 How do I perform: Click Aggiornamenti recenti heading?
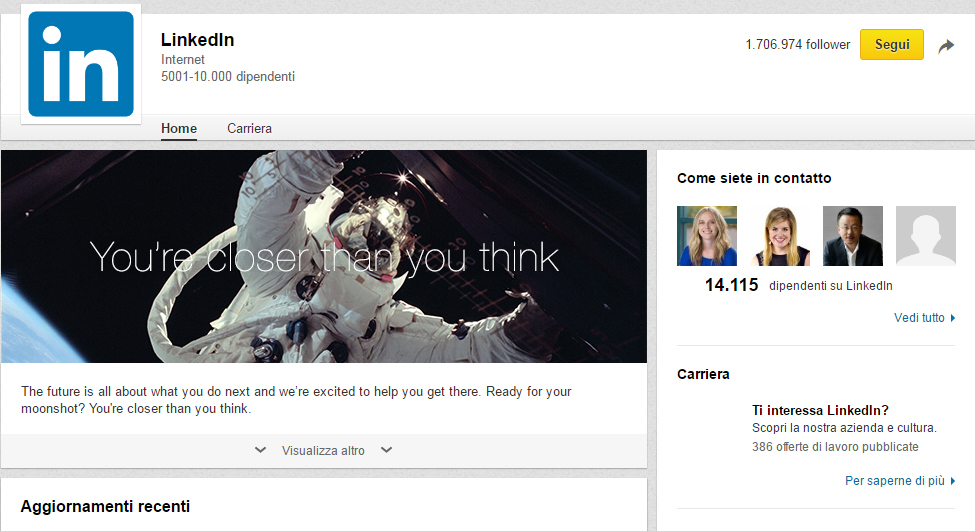[x=105, y=507]
